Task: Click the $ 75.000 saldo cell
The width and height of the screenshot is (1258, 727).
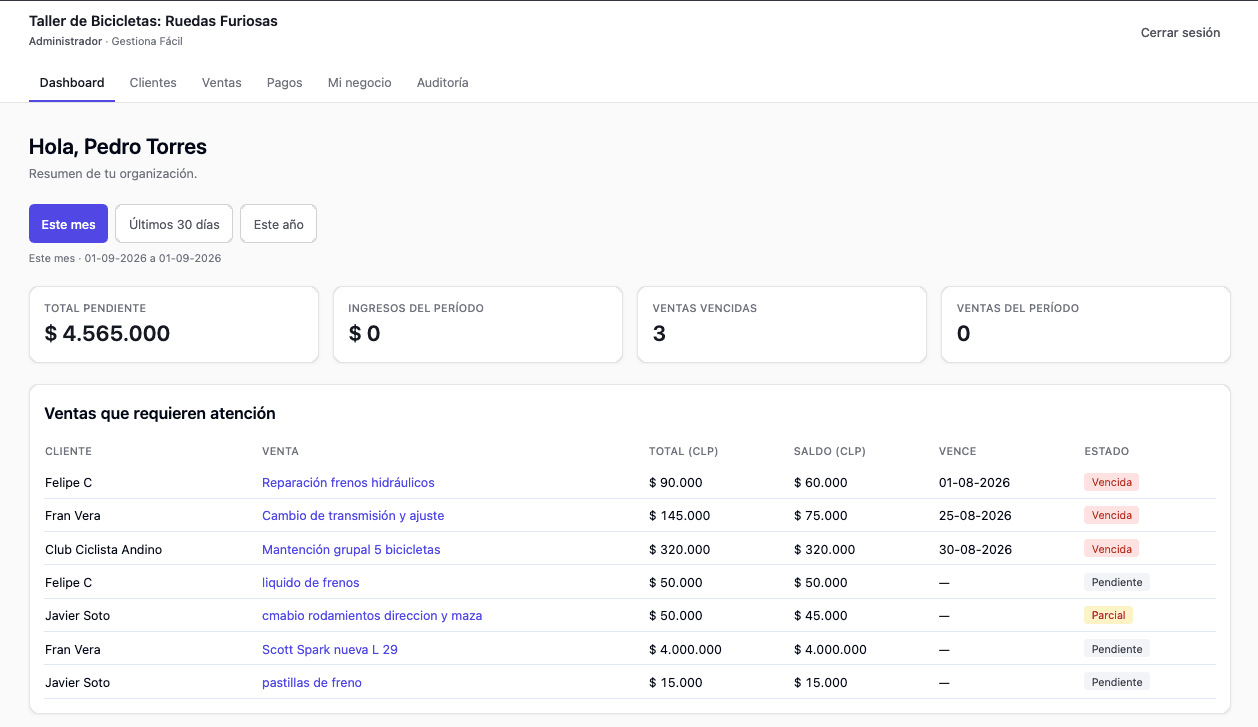Action: [820, 516]
